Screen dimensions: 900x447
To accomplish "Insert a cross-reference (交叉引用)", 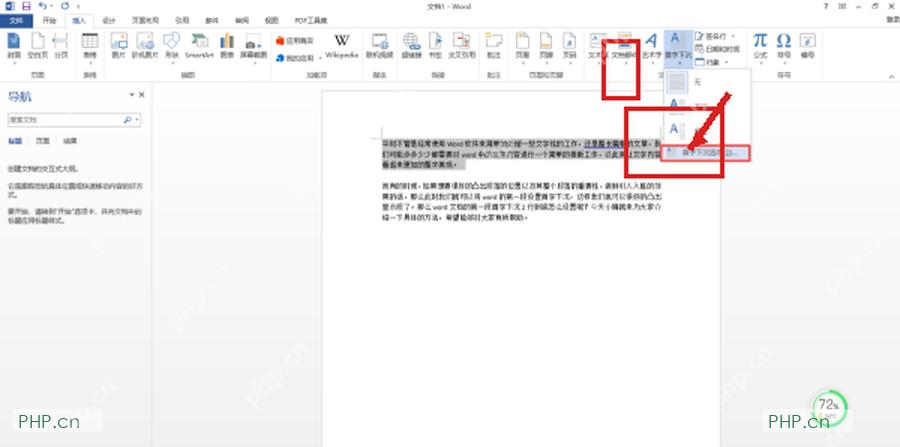I will click(x=461, y=46).
